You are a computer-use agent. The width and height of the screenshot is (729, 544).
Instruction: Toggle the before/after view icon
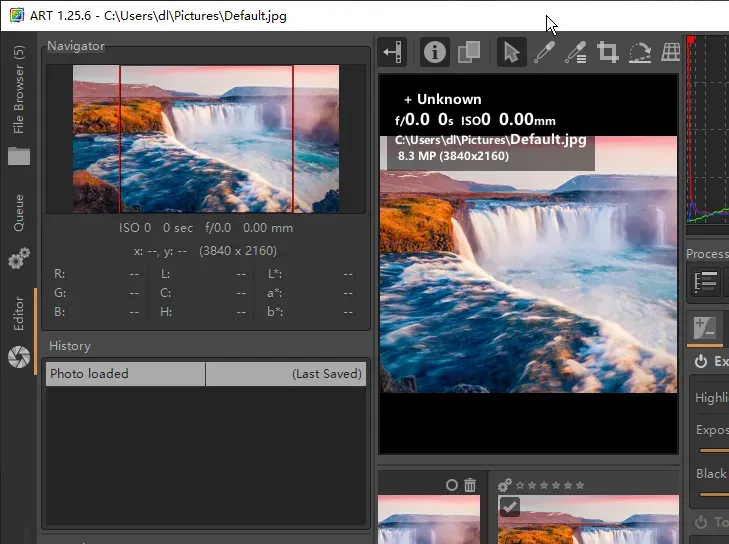click(x=468, y=52)
